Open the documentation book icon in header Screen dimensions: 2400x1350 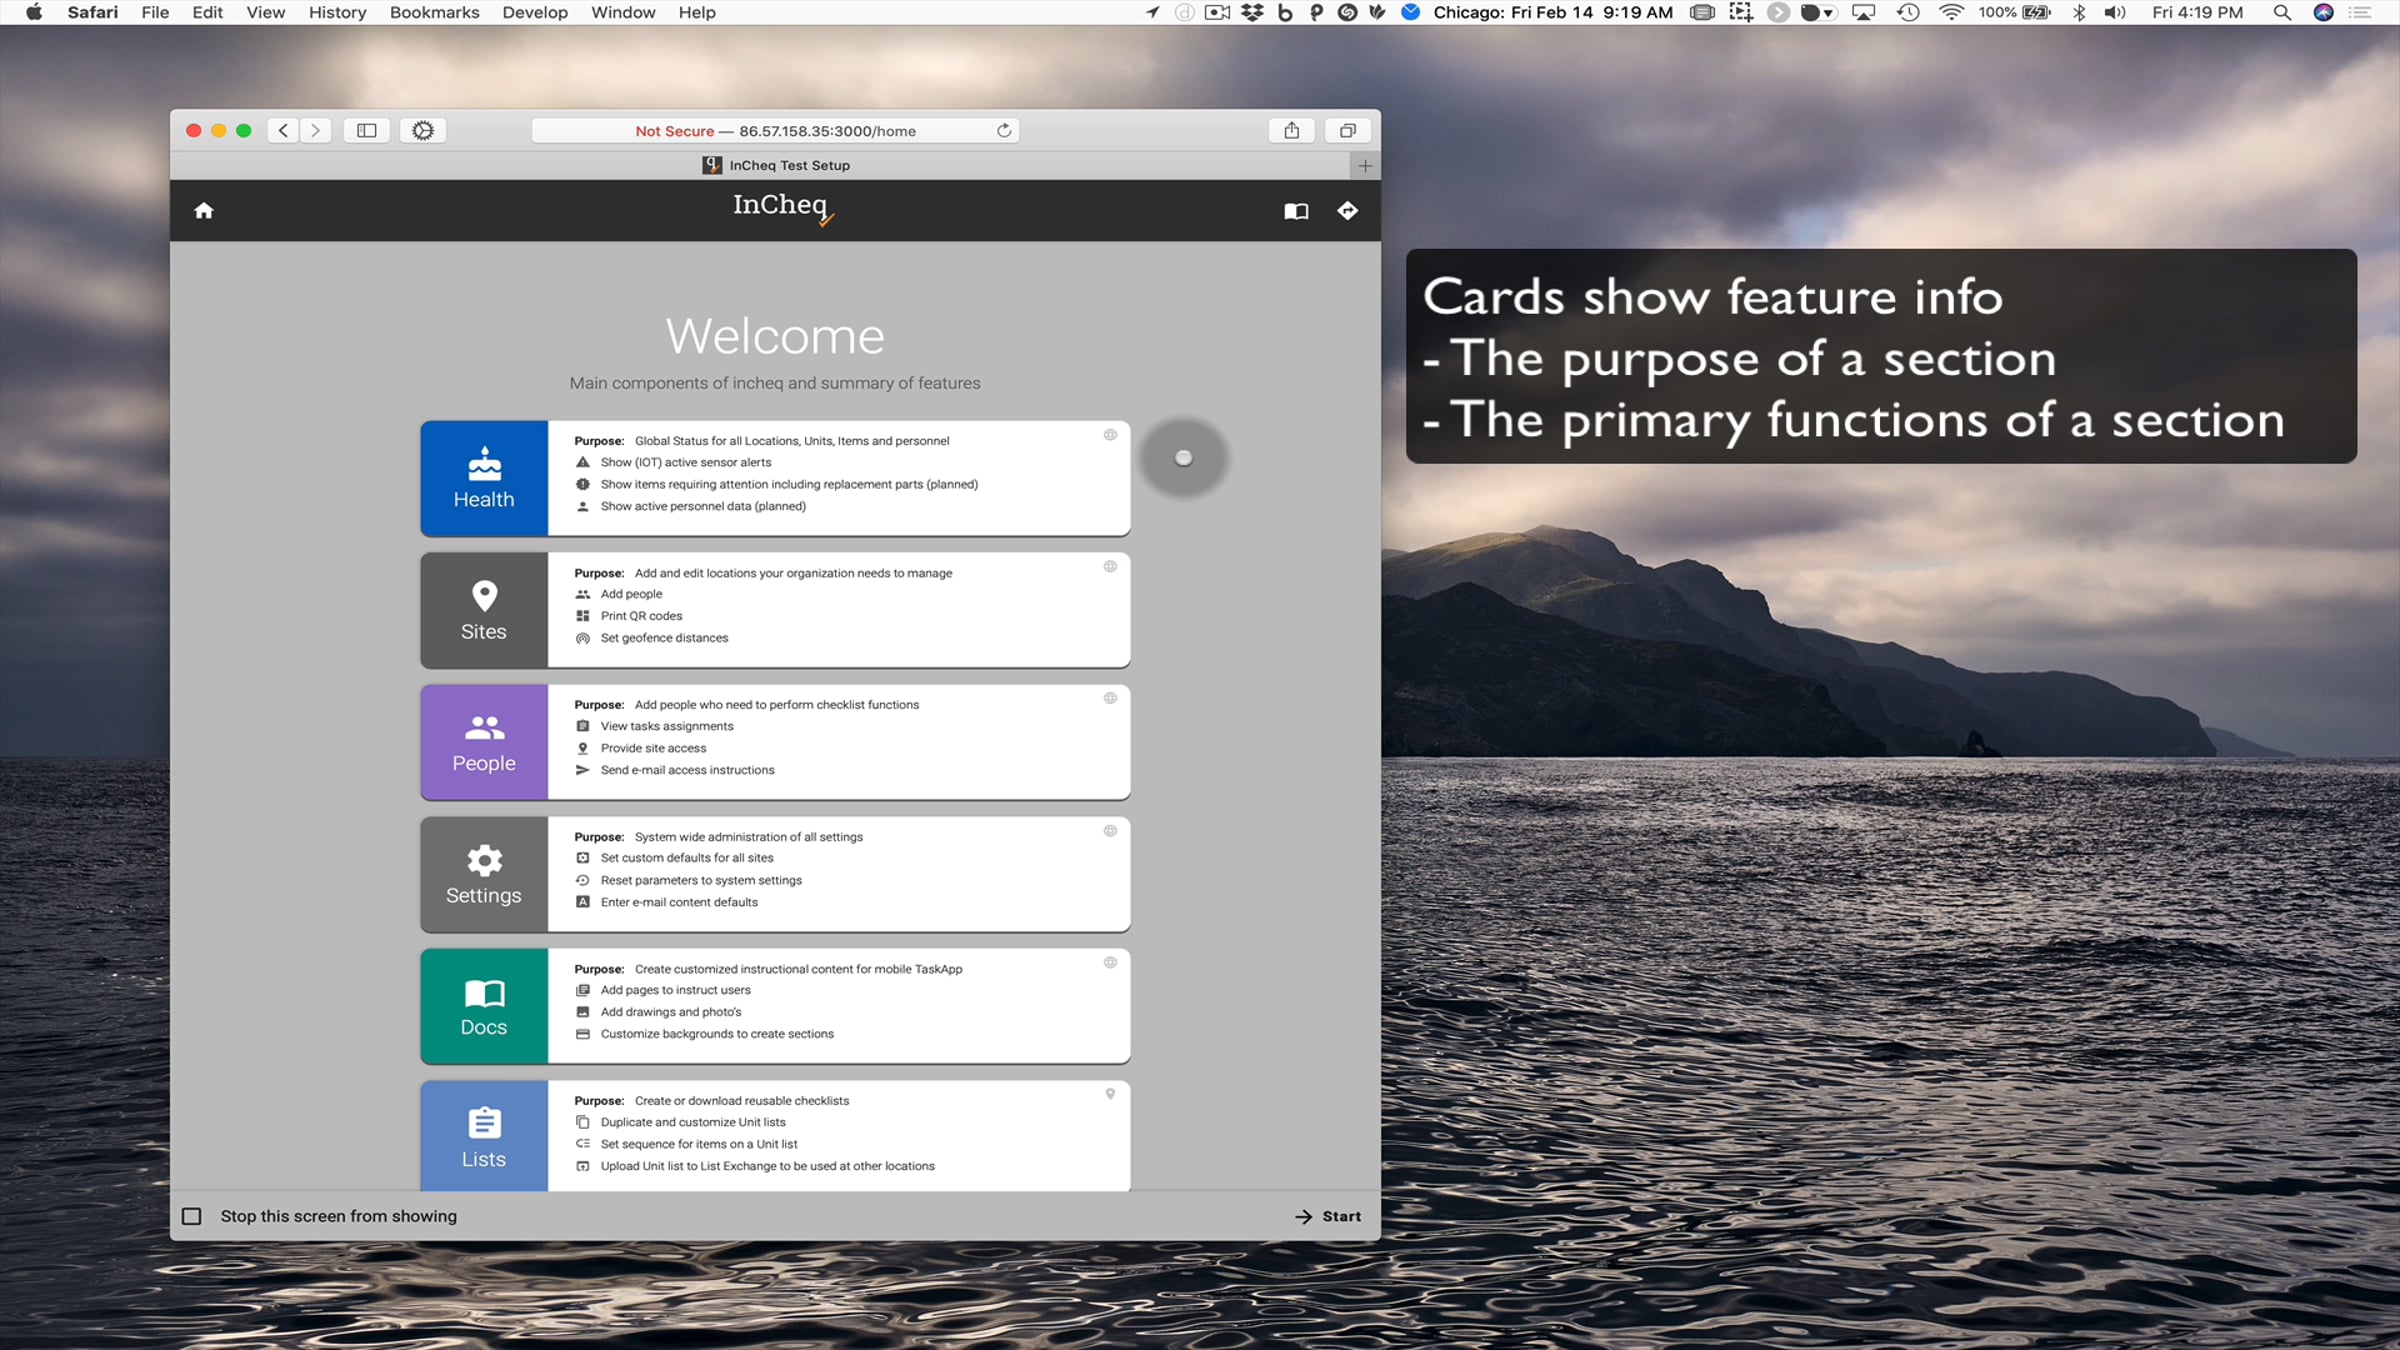click(x=1296, y=211)
